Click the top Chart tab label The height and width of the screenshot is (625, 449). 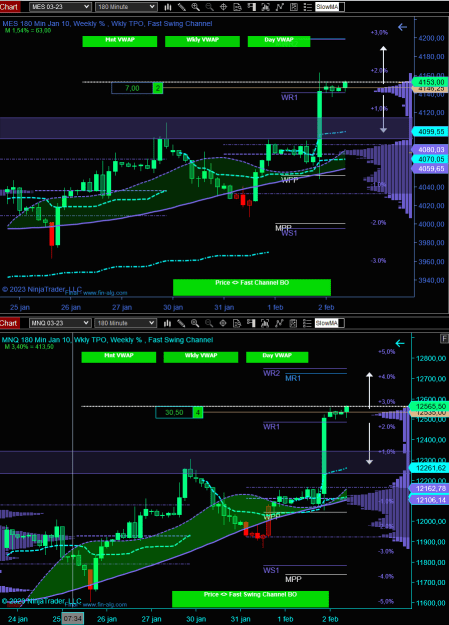tap(9, 7)
